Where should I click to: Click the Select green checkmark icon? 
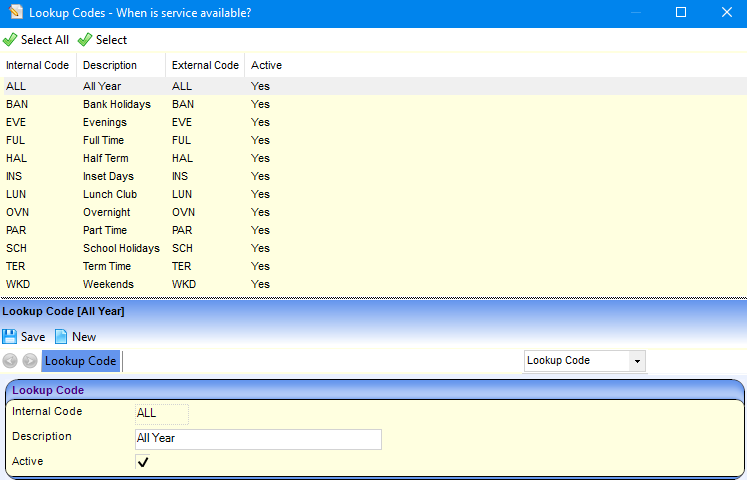tap(85, 40)
